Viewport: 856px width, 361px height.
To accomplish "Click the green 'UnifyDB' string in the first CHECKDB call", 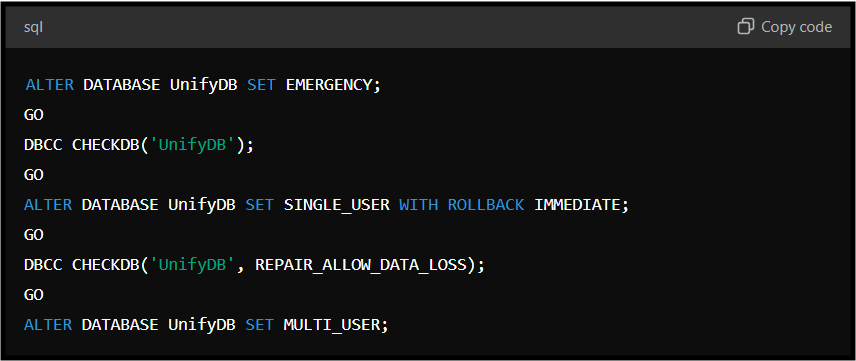I will (193, 145).
